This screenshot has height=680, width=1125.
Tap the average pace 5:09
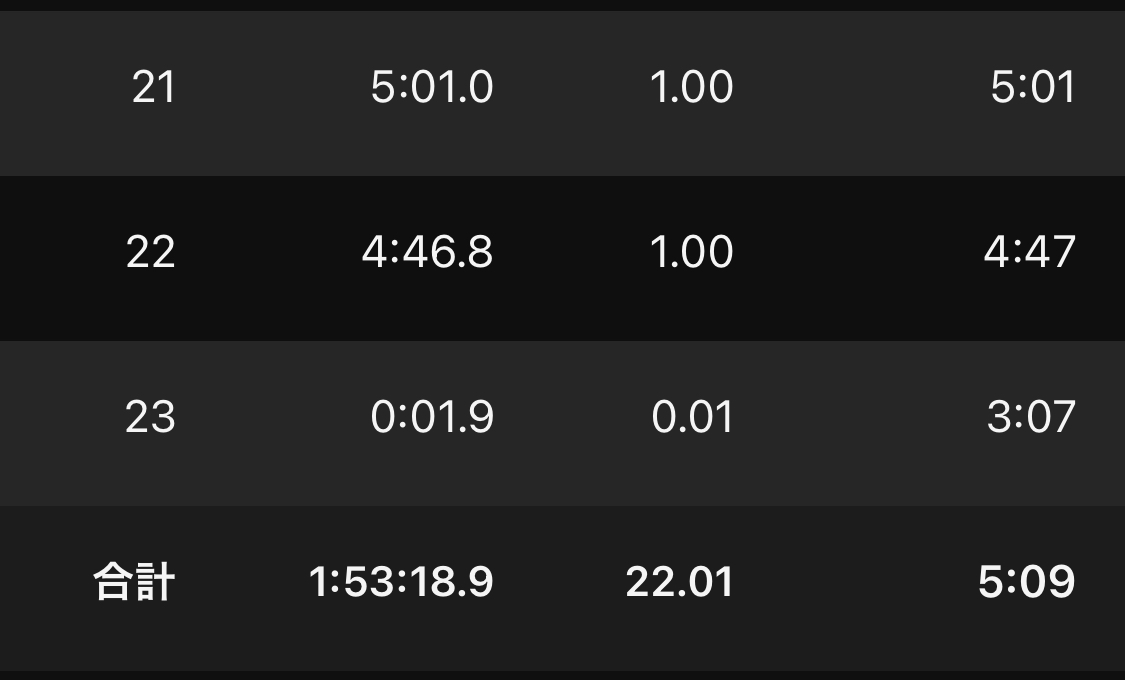[x=1027, y=582]
